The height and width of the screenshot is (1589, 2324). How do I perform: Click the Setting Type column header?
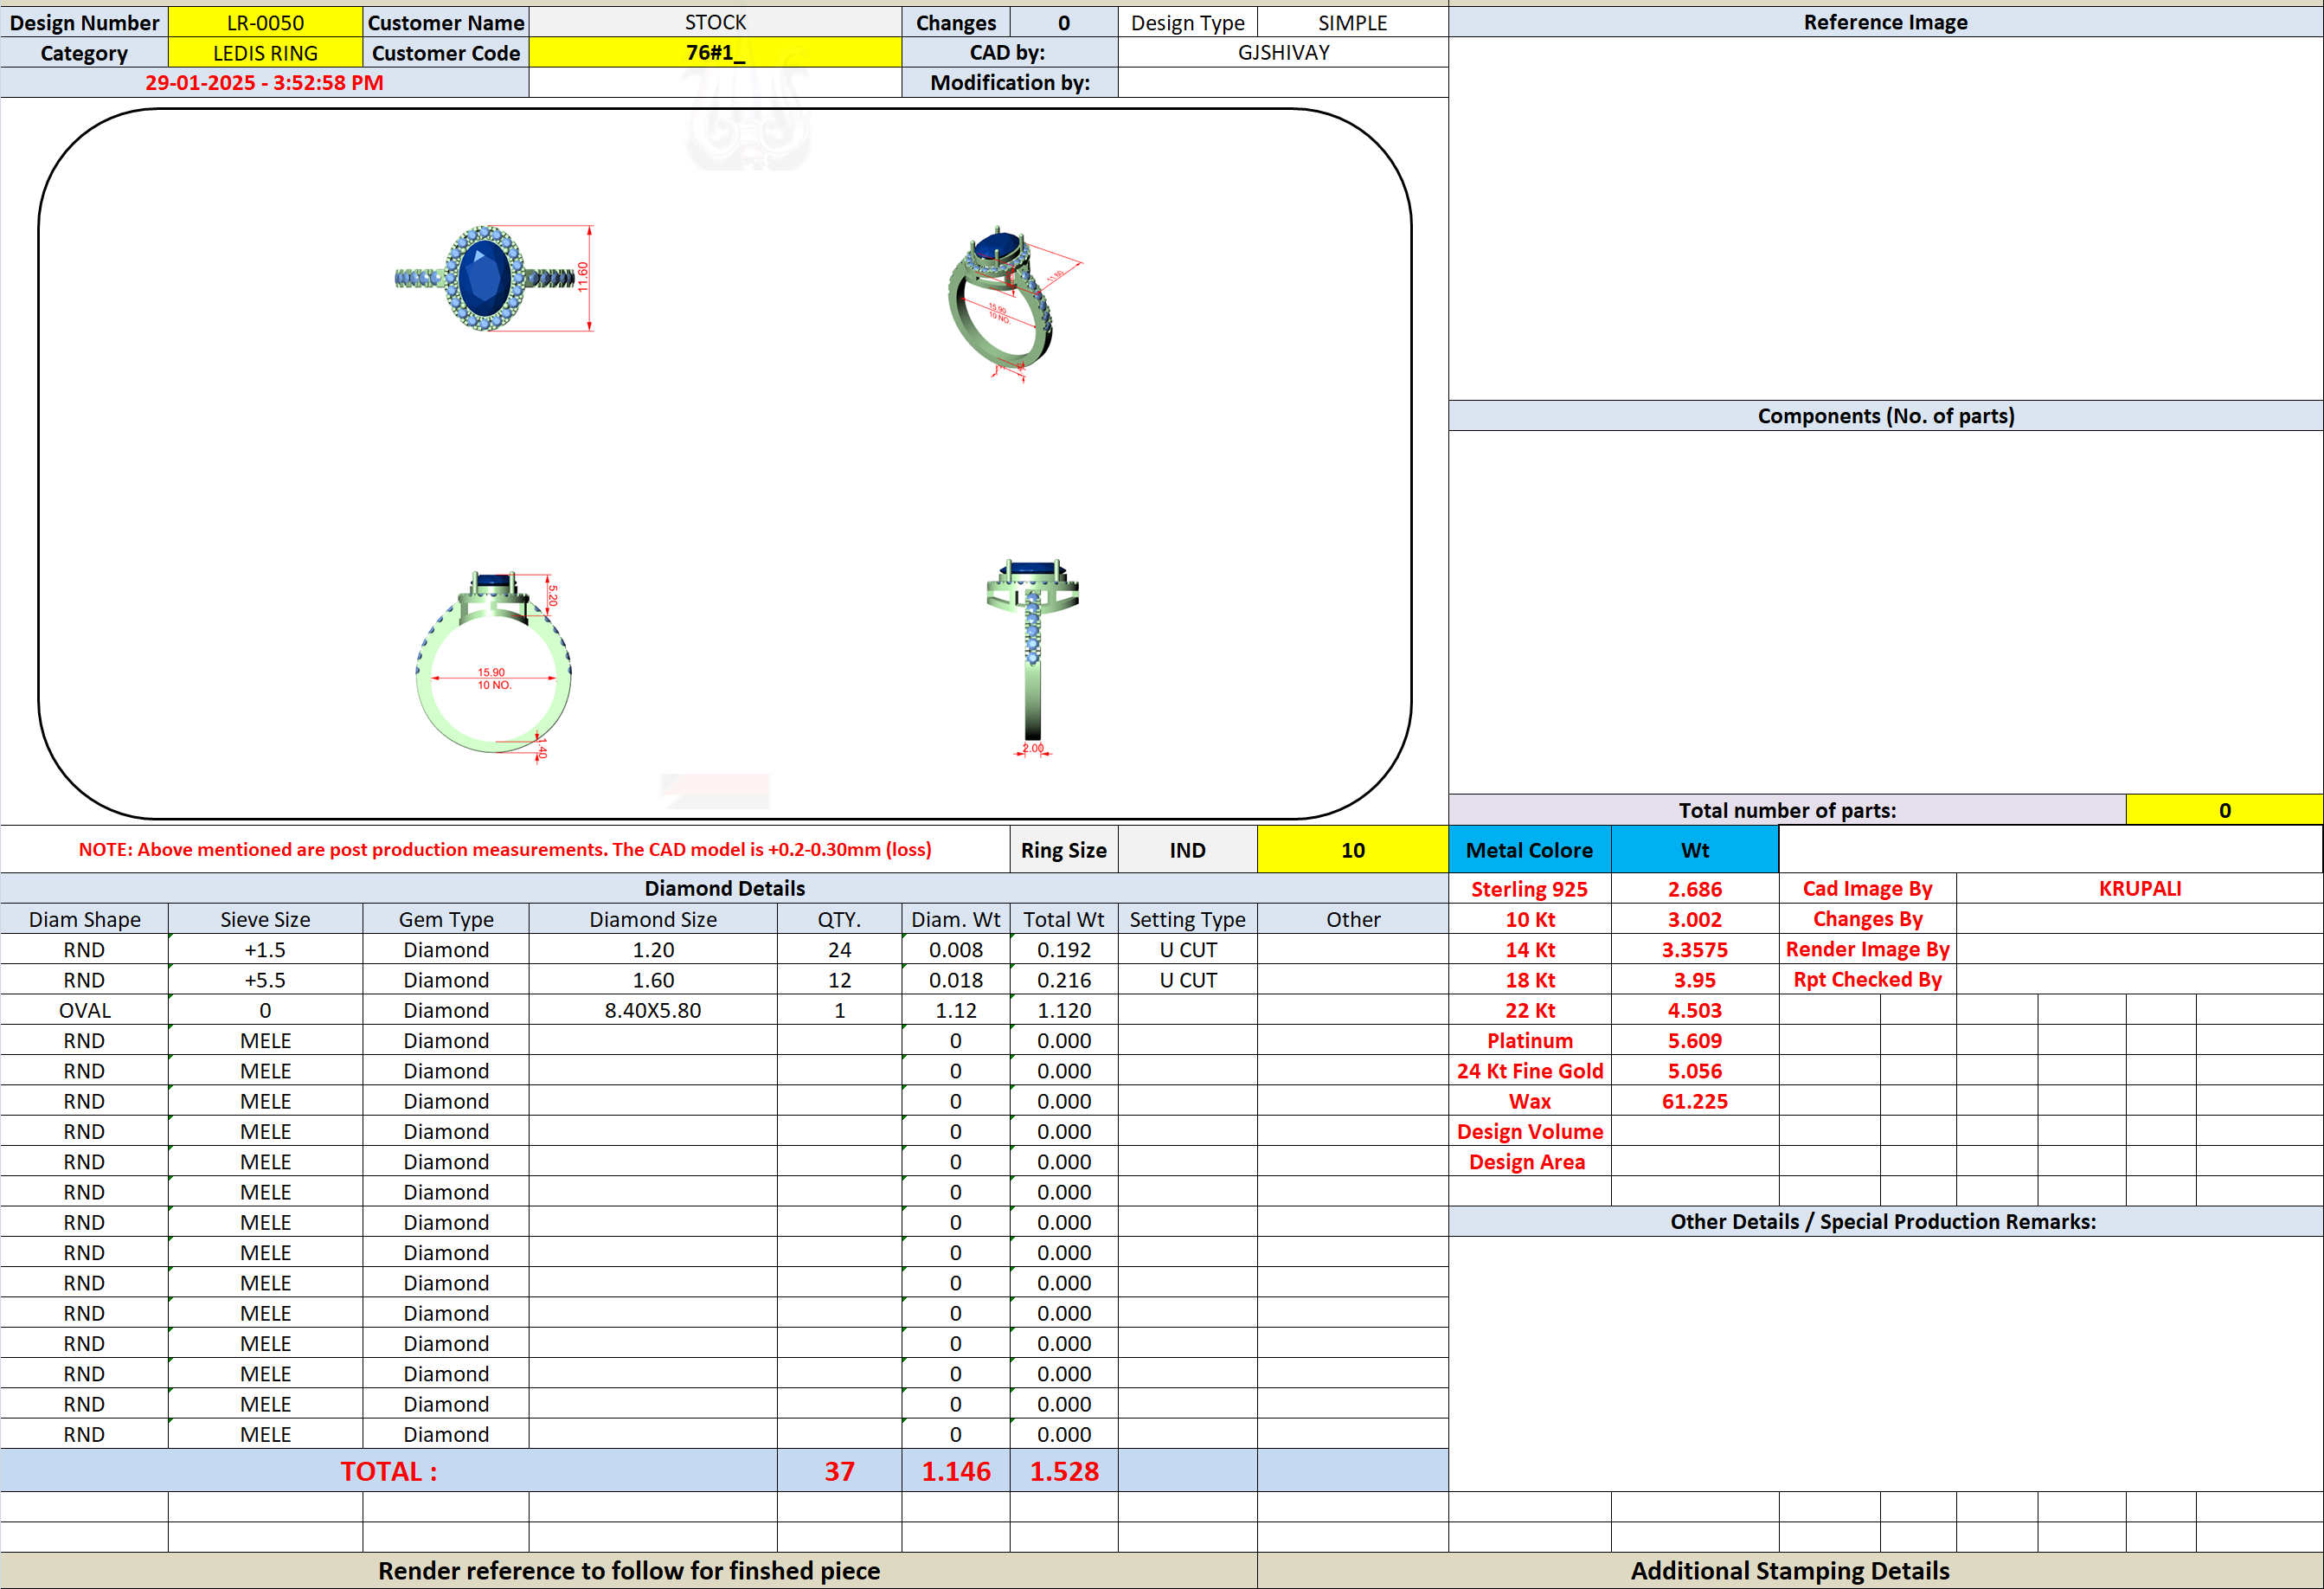1187,919
